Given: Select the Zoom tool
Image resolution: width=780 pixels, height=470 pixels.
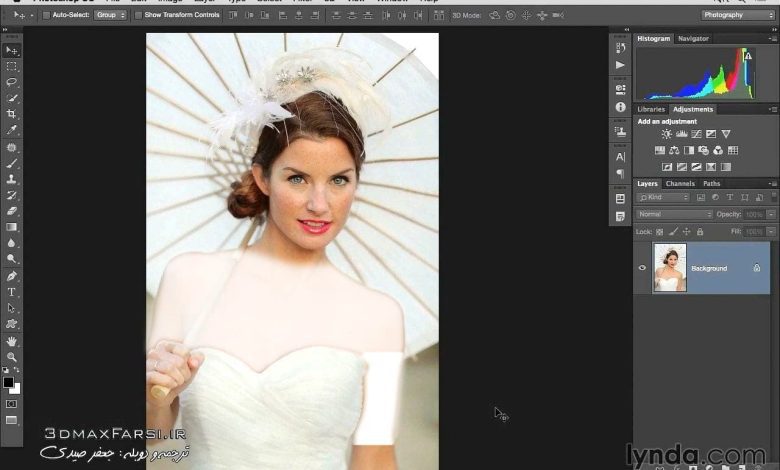Looking at the screenshot, I should pos(11,357).
